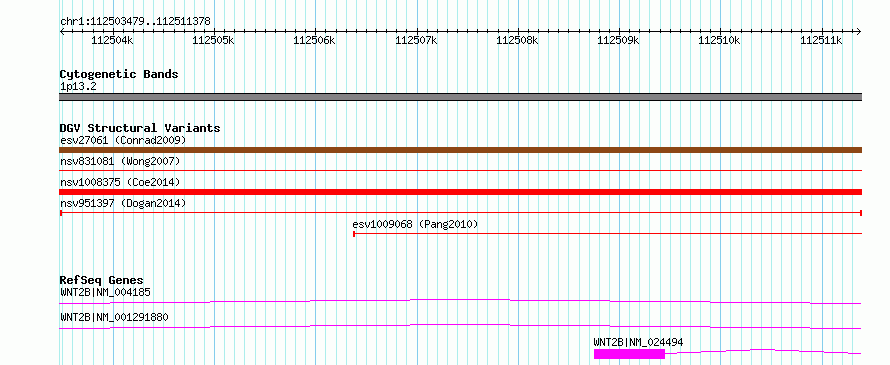This screenshot has width=890, height=365.
Task: Click the 112507k ruler tick label
Action: 416,40
